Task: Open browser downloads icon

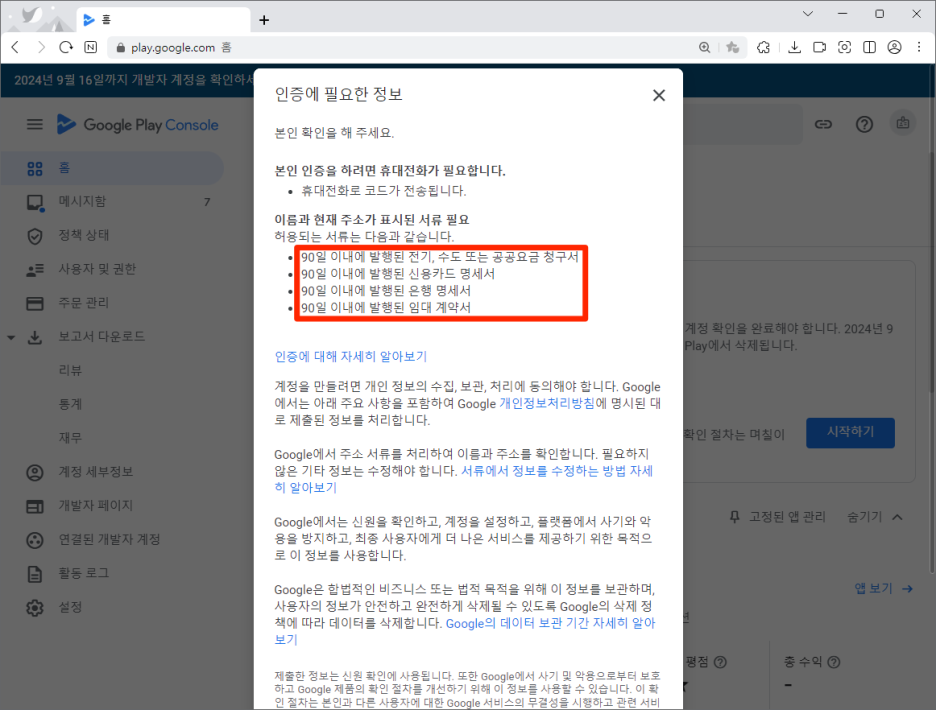Action: point(795,47)
